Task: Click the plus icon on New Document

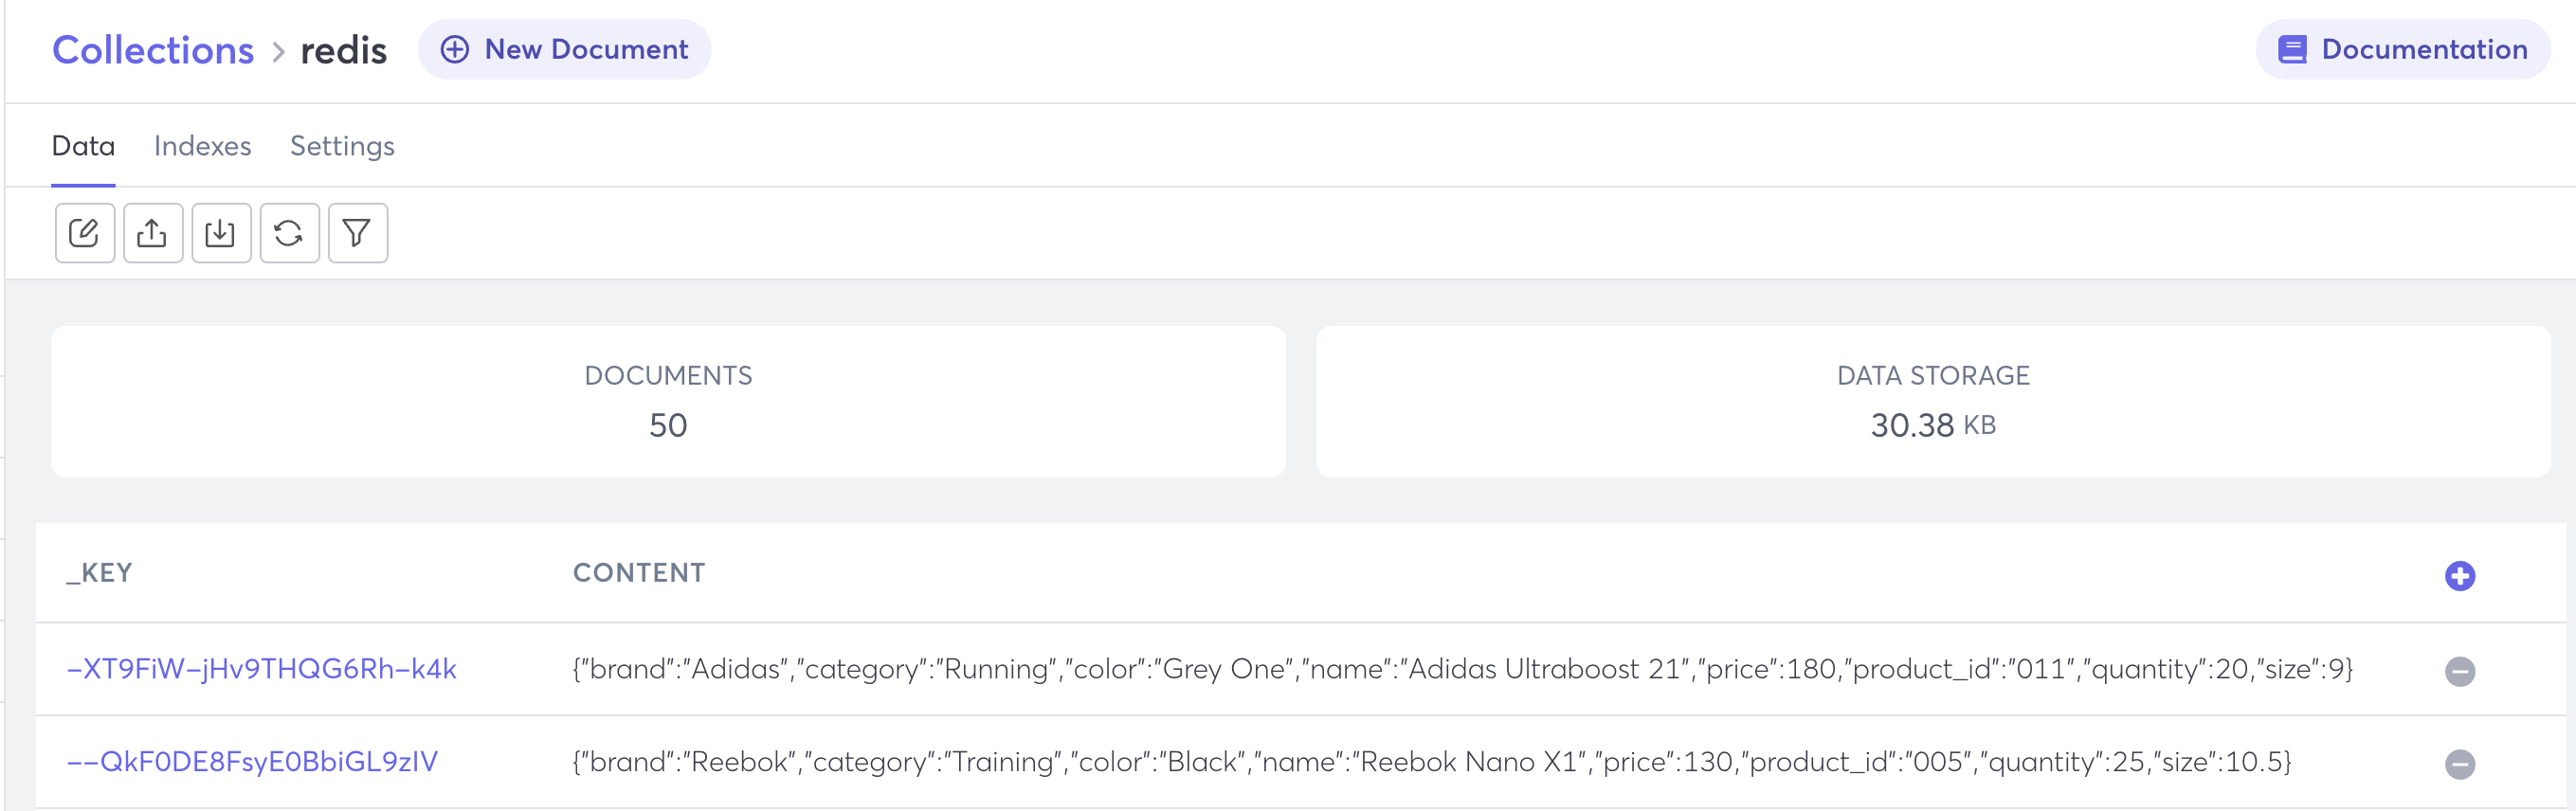Action: (x=455, y=48)
